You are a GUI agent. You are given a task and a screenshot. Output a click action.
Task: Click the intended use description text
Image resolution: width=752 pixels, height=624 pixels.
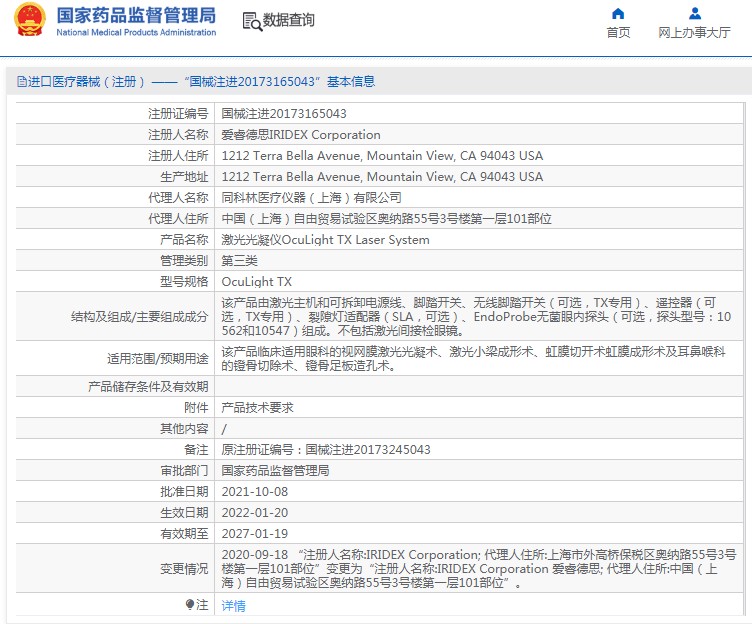coord(473,359)
